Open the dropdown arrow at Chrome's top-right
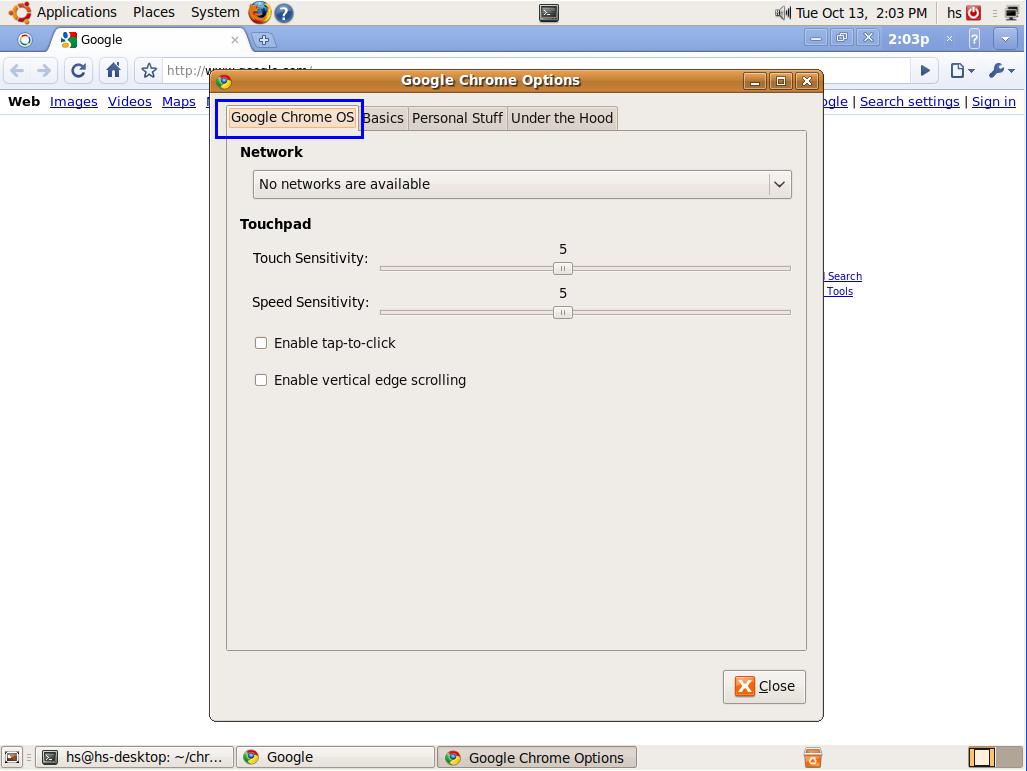Image resolution: width=1027 pixels, height=771 pixels. 1005,39
